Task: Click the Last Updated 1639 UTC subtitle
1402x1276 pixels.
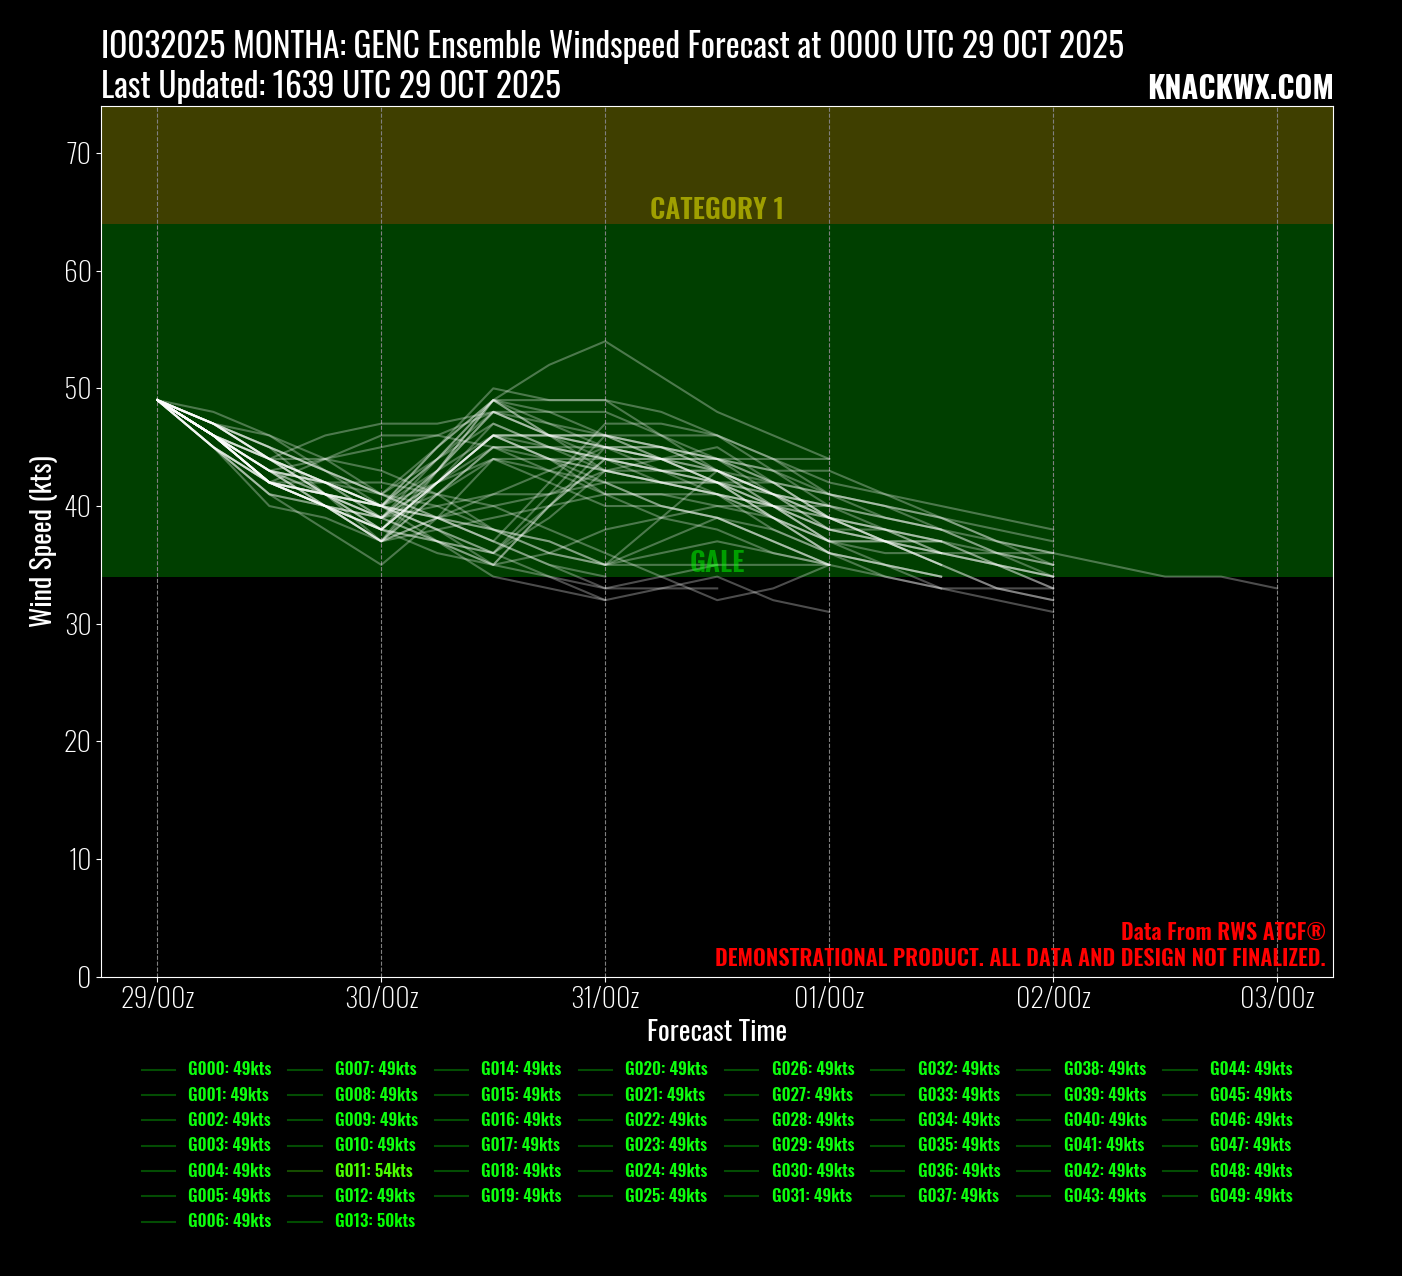Action: click(x=331, y=86)
